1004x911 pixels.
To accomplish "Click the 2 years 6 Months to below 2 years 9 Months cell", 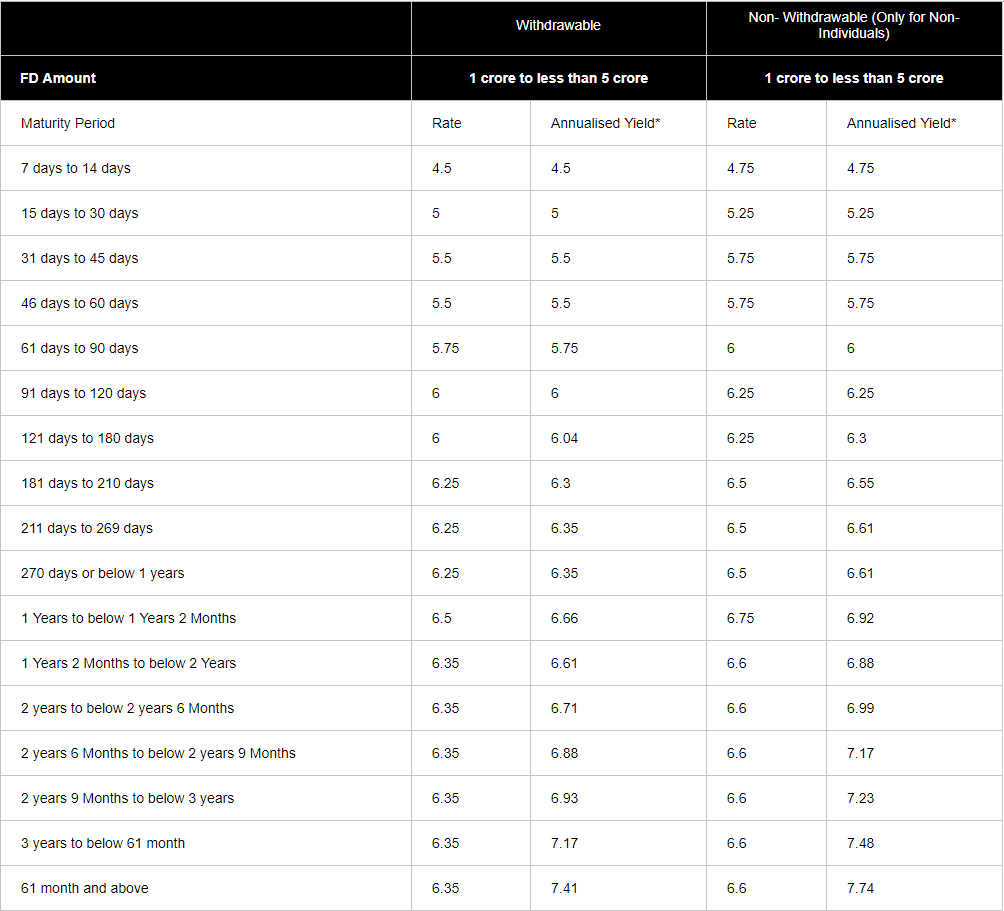I will 206,754.
